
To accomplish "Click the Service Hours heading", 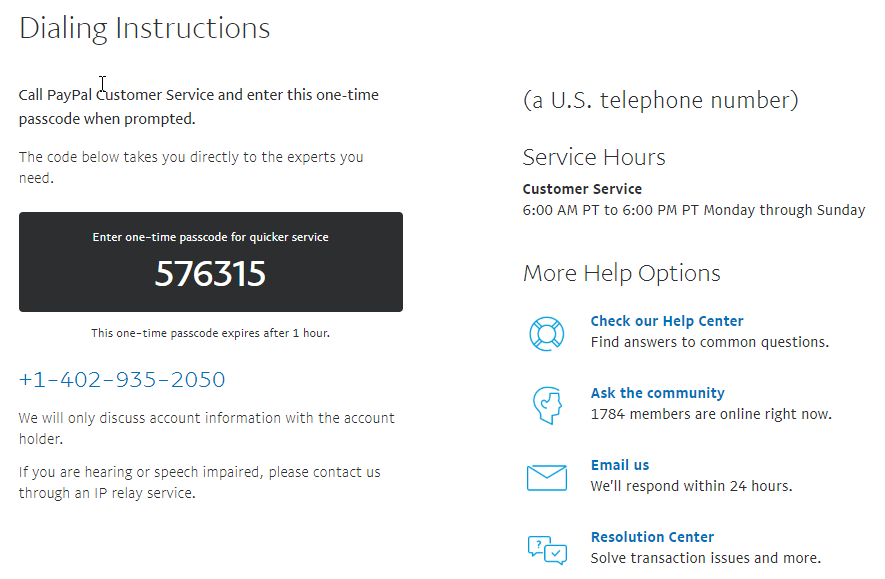I will 594,157.
